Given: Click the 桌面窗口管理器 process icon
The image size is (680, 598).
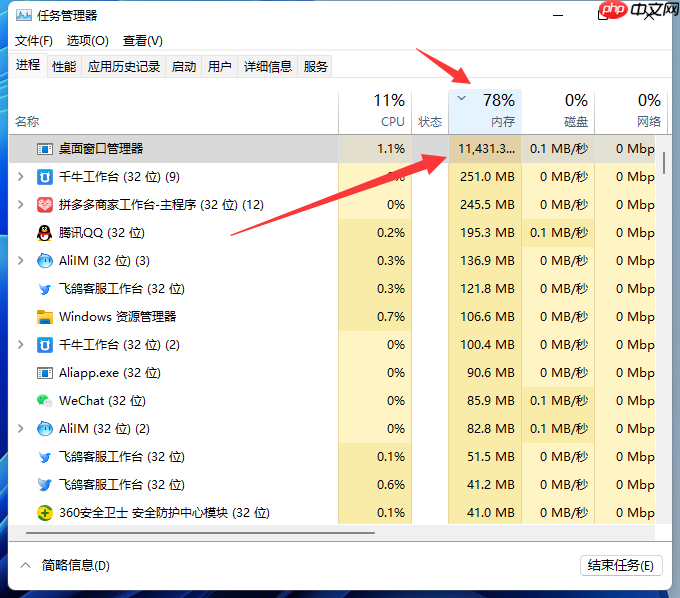Looking at the screenshot, I should tap(45, 149).
